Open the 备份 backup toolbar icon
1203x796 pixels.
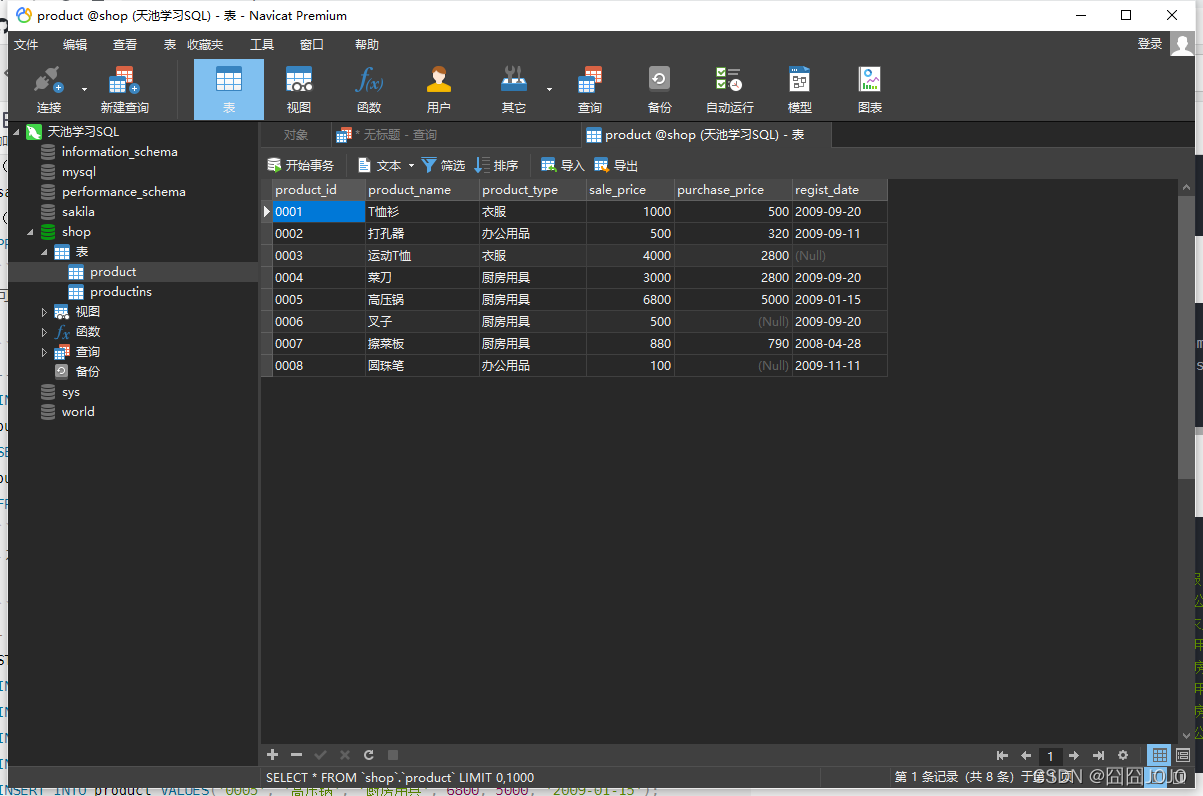coord(659,89)
